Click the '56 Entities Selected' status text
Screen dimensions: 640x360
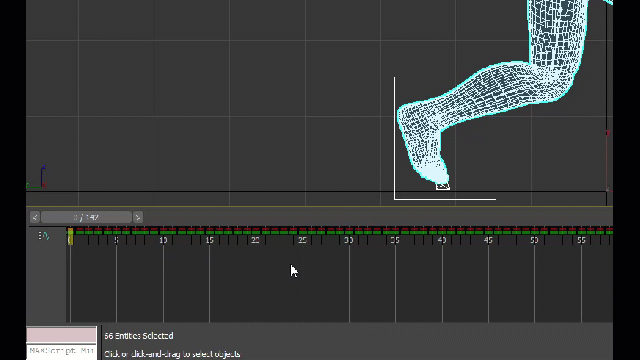click(x=139, y=336)
